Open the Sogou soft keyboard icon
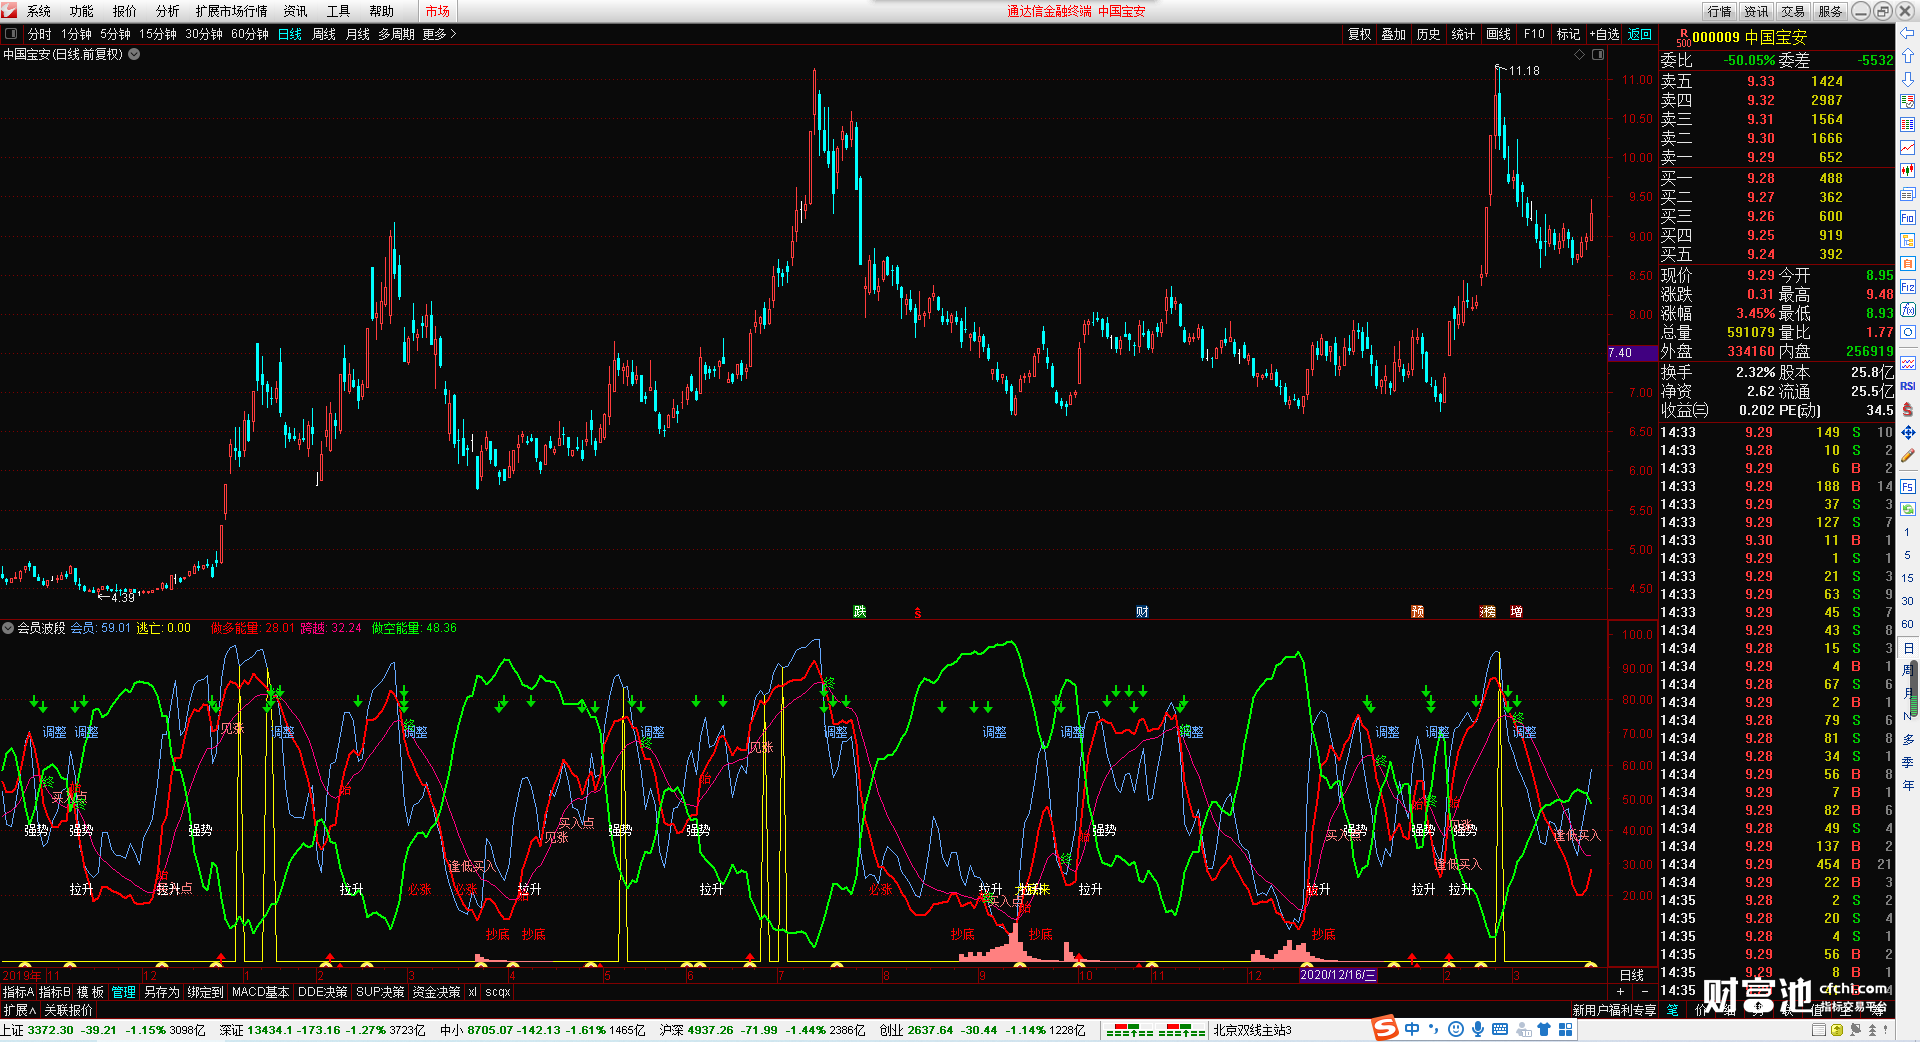1920x1042 pixels. tap(1499, 1029)
